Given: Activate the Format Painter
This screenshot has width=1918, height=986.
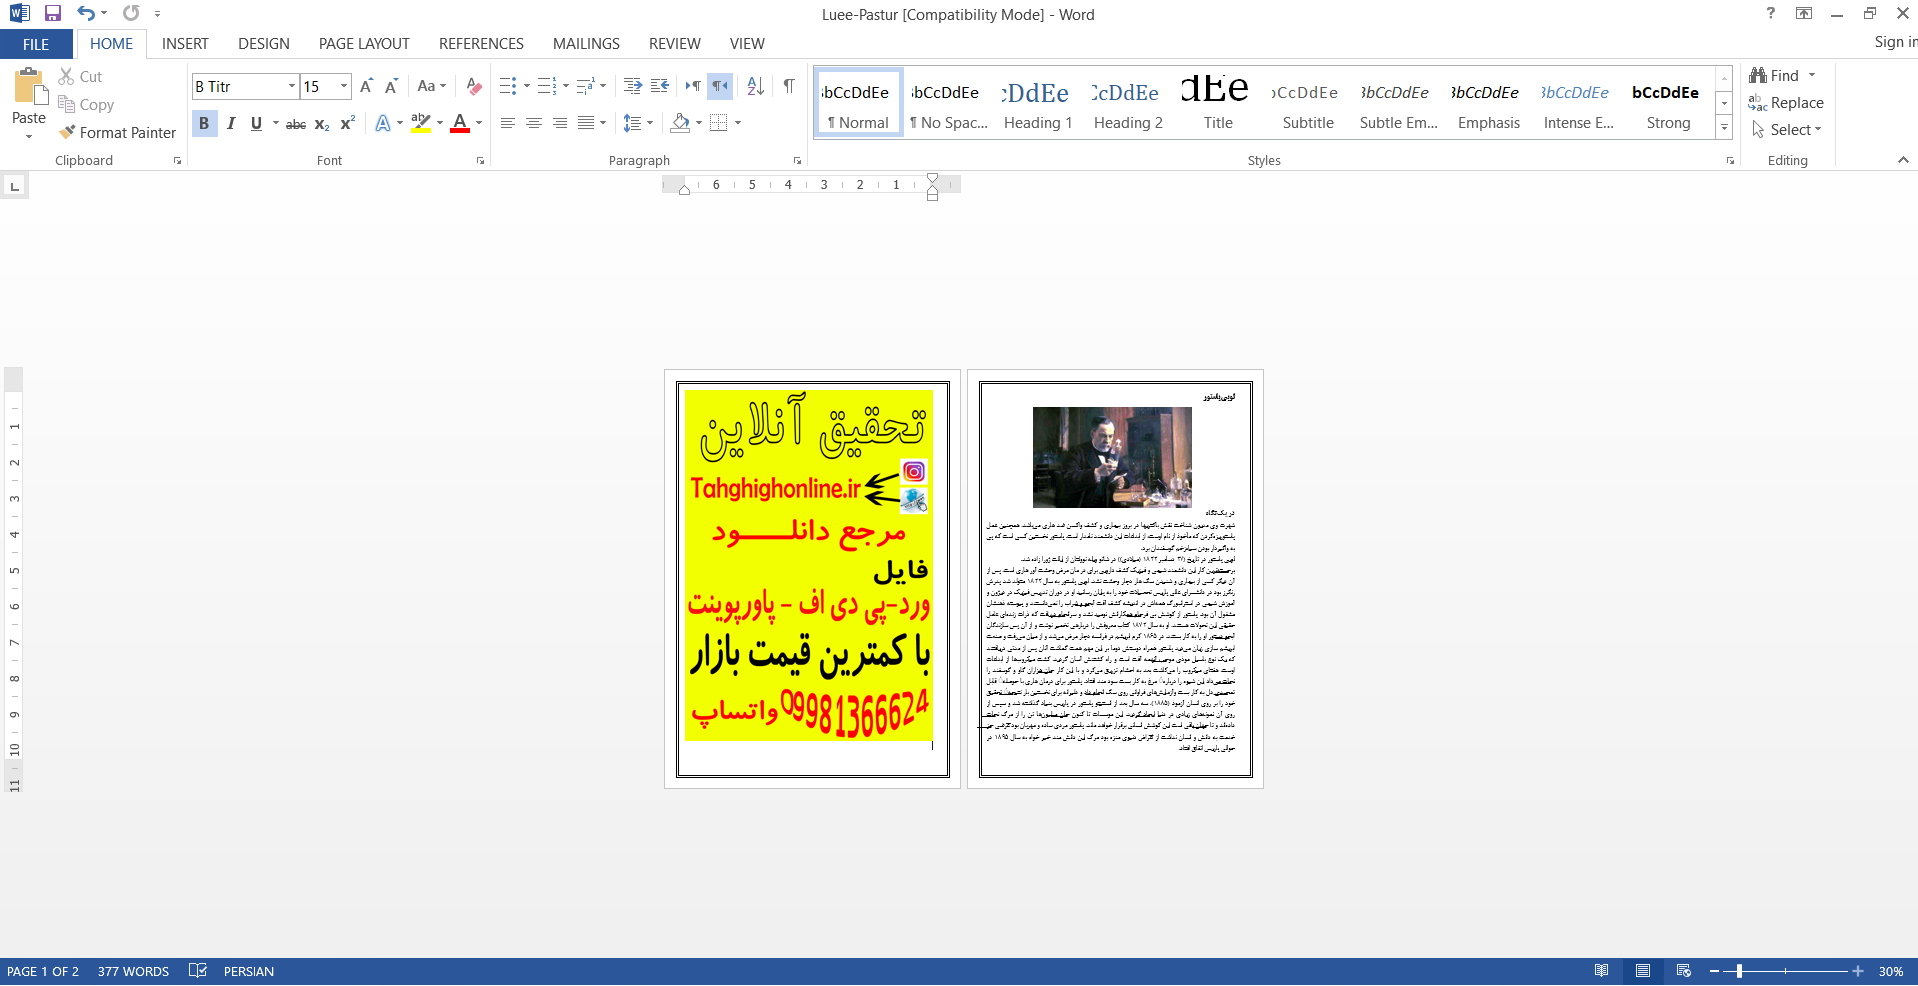Looking at the screenshot, I should [x=117, y=132].
